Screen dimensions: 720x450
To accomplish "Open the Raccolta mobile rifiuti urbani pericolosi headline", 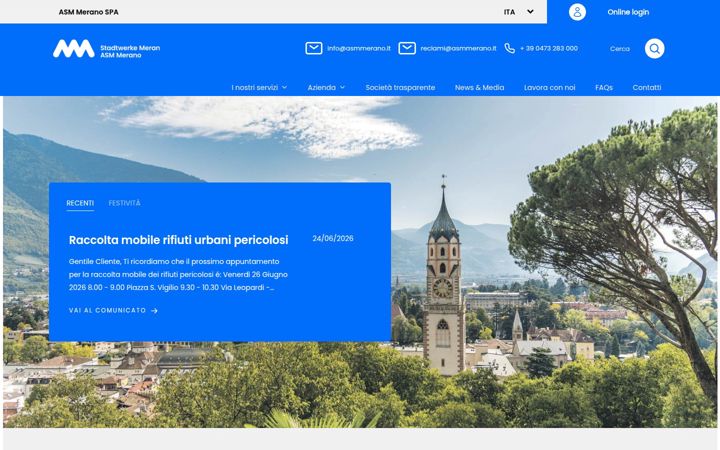I will point(179,240).
